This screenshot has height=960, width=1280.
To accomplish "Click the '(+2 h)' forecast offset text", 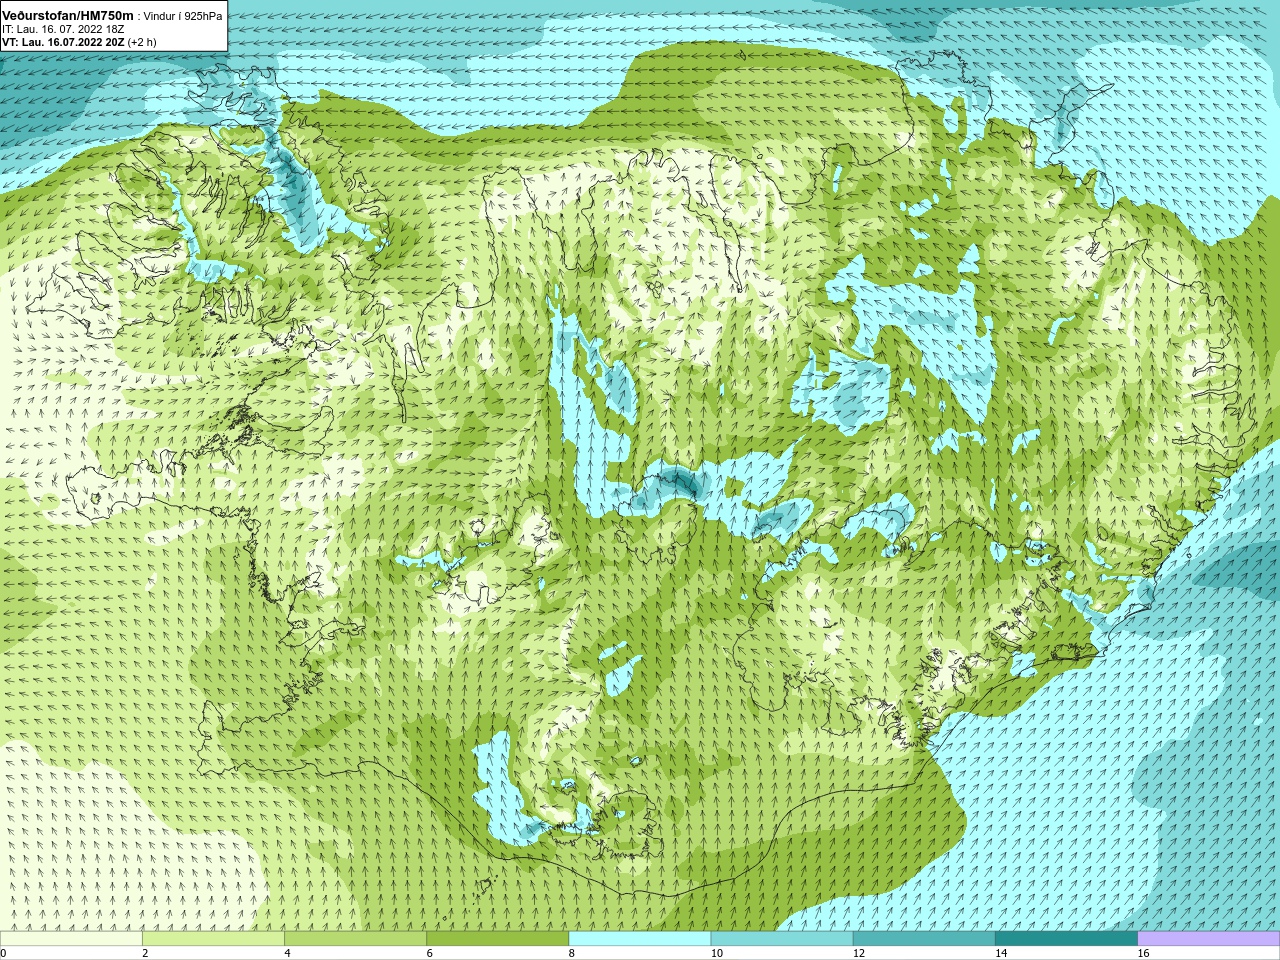I will [x=143, y=43].
